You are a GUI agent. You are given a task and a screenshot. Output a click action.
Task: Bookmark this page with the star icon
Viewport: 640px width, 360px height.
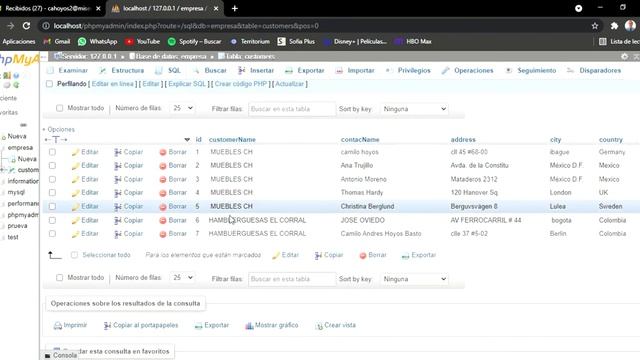pyautogui.click(x=595, y=26)
